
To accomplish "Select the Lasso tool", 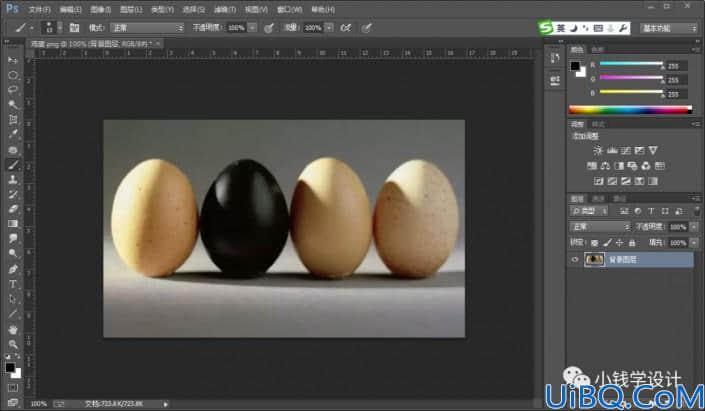I will pos(13,89).
